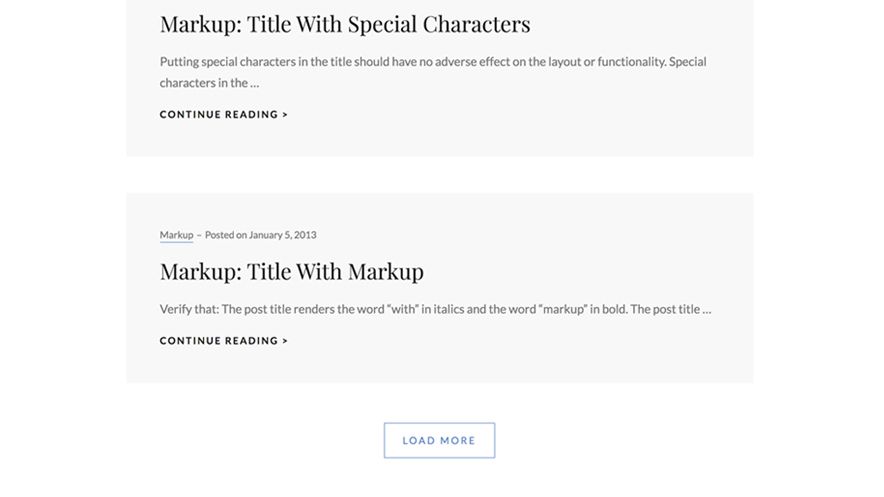Viewport: 884px width, 497px height.
Task: Click the year 2013 in the post date
Action: 306,235
